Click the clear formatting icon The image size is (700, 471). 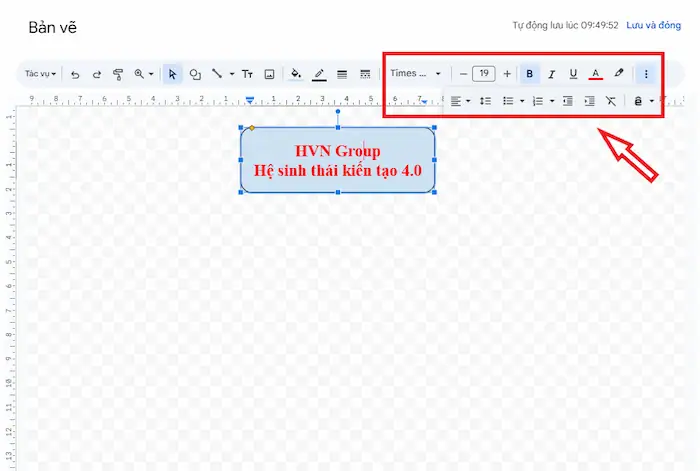coord(611,101)
